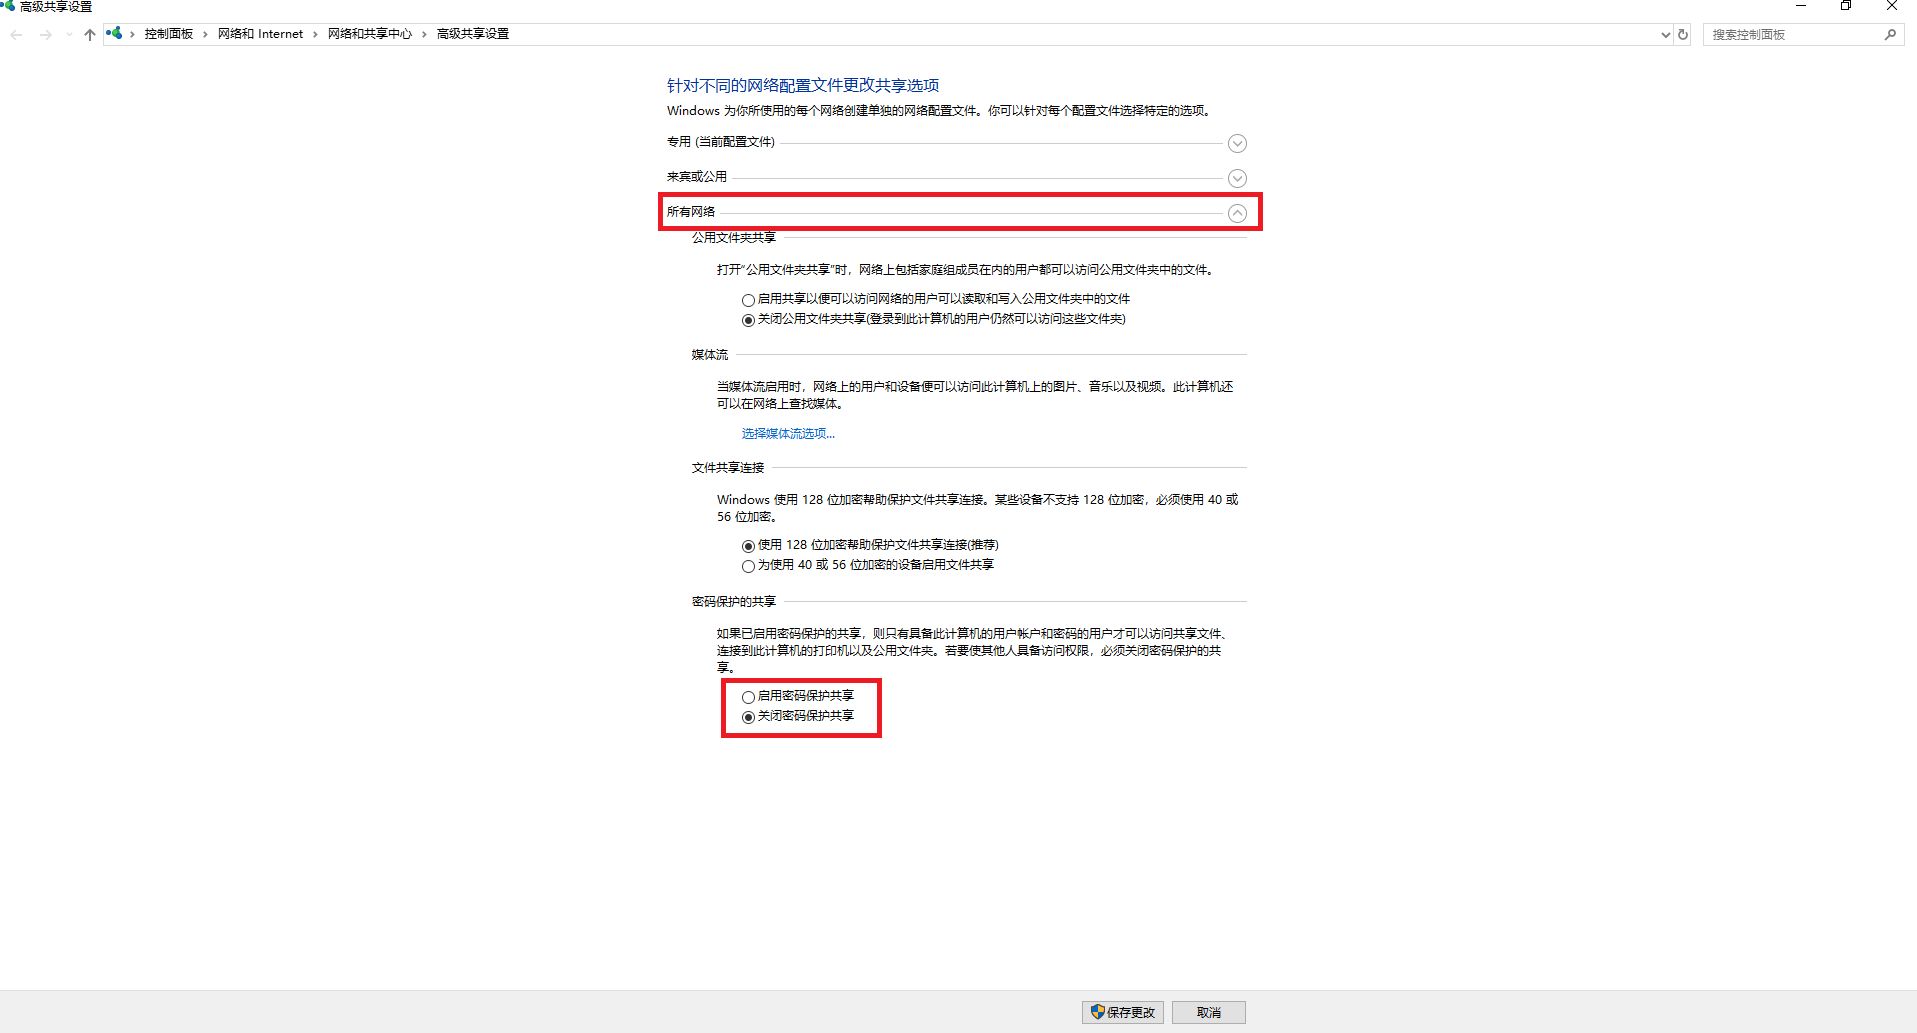This screenshot has width=1917, height=1033.
Task: Go to 网络和共享中心 in breadcrumb
Action: [369, 34]
